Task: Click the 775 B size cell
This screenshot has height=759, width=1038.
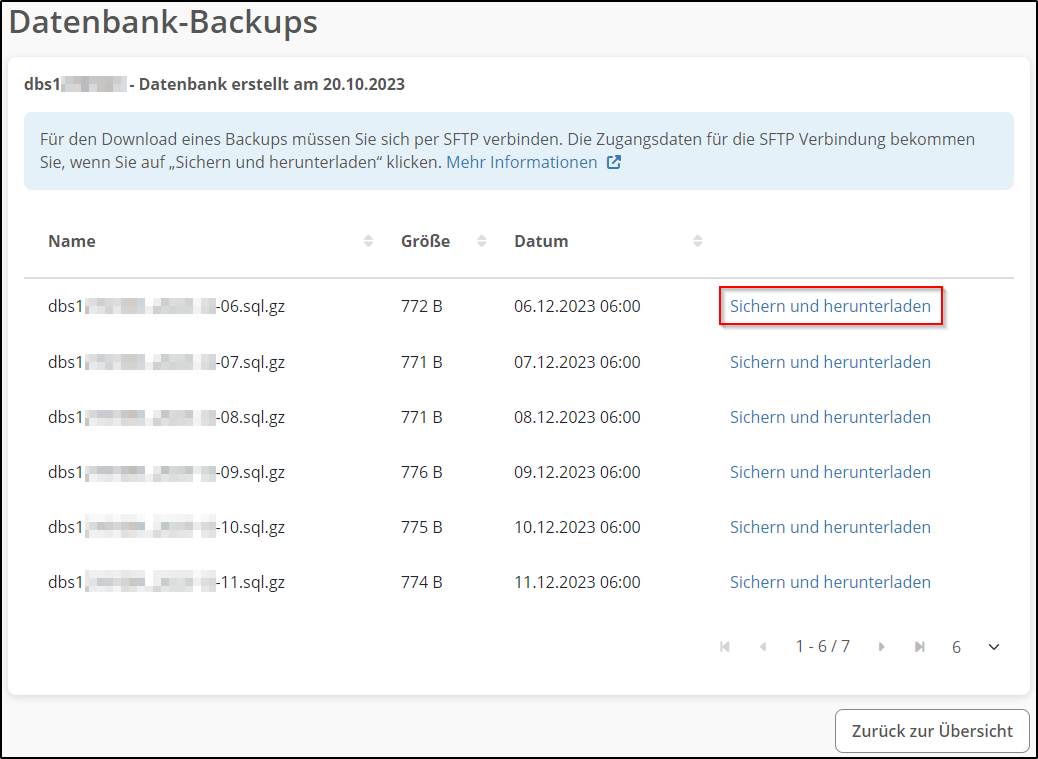Action: coord(422,527)
